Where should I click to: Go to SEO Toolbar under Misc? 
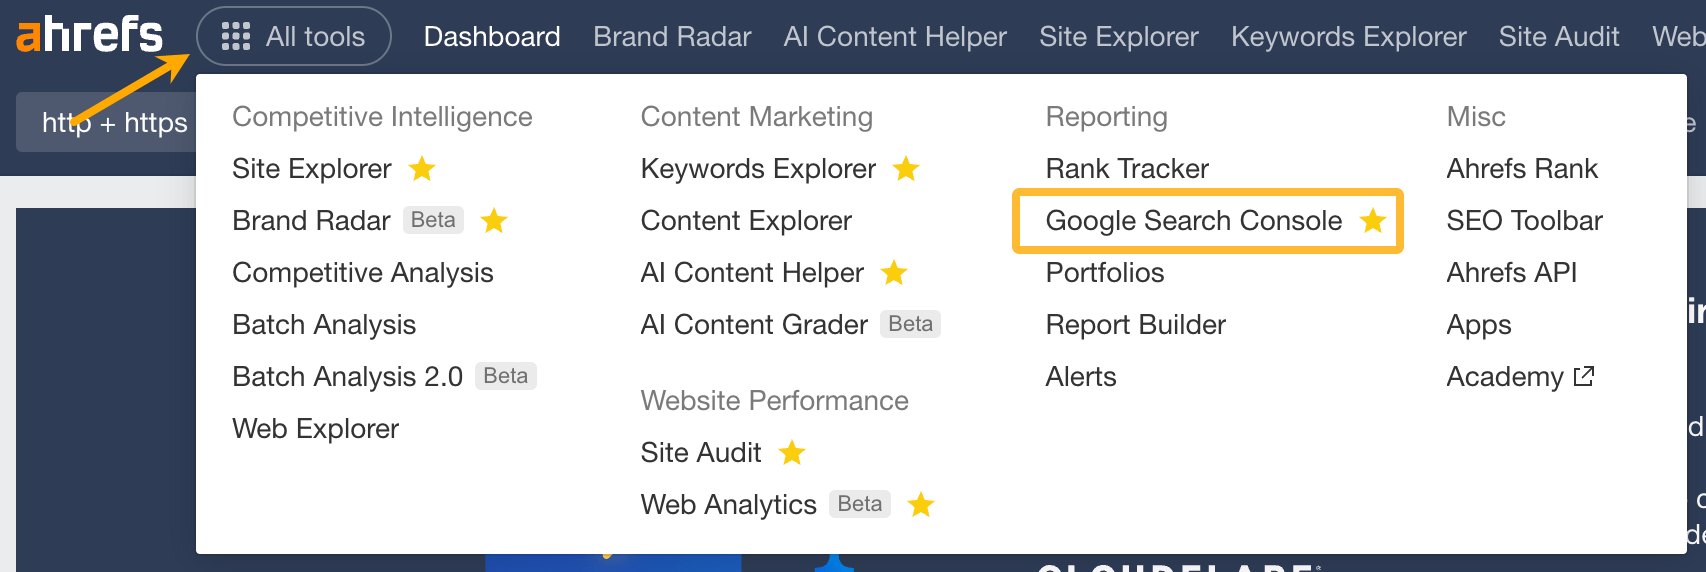point(1524,221)
